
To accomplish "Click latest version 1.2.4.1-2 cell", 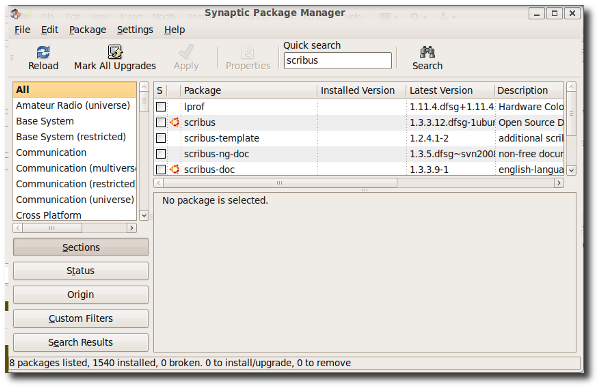I will (x=429, y=138).
